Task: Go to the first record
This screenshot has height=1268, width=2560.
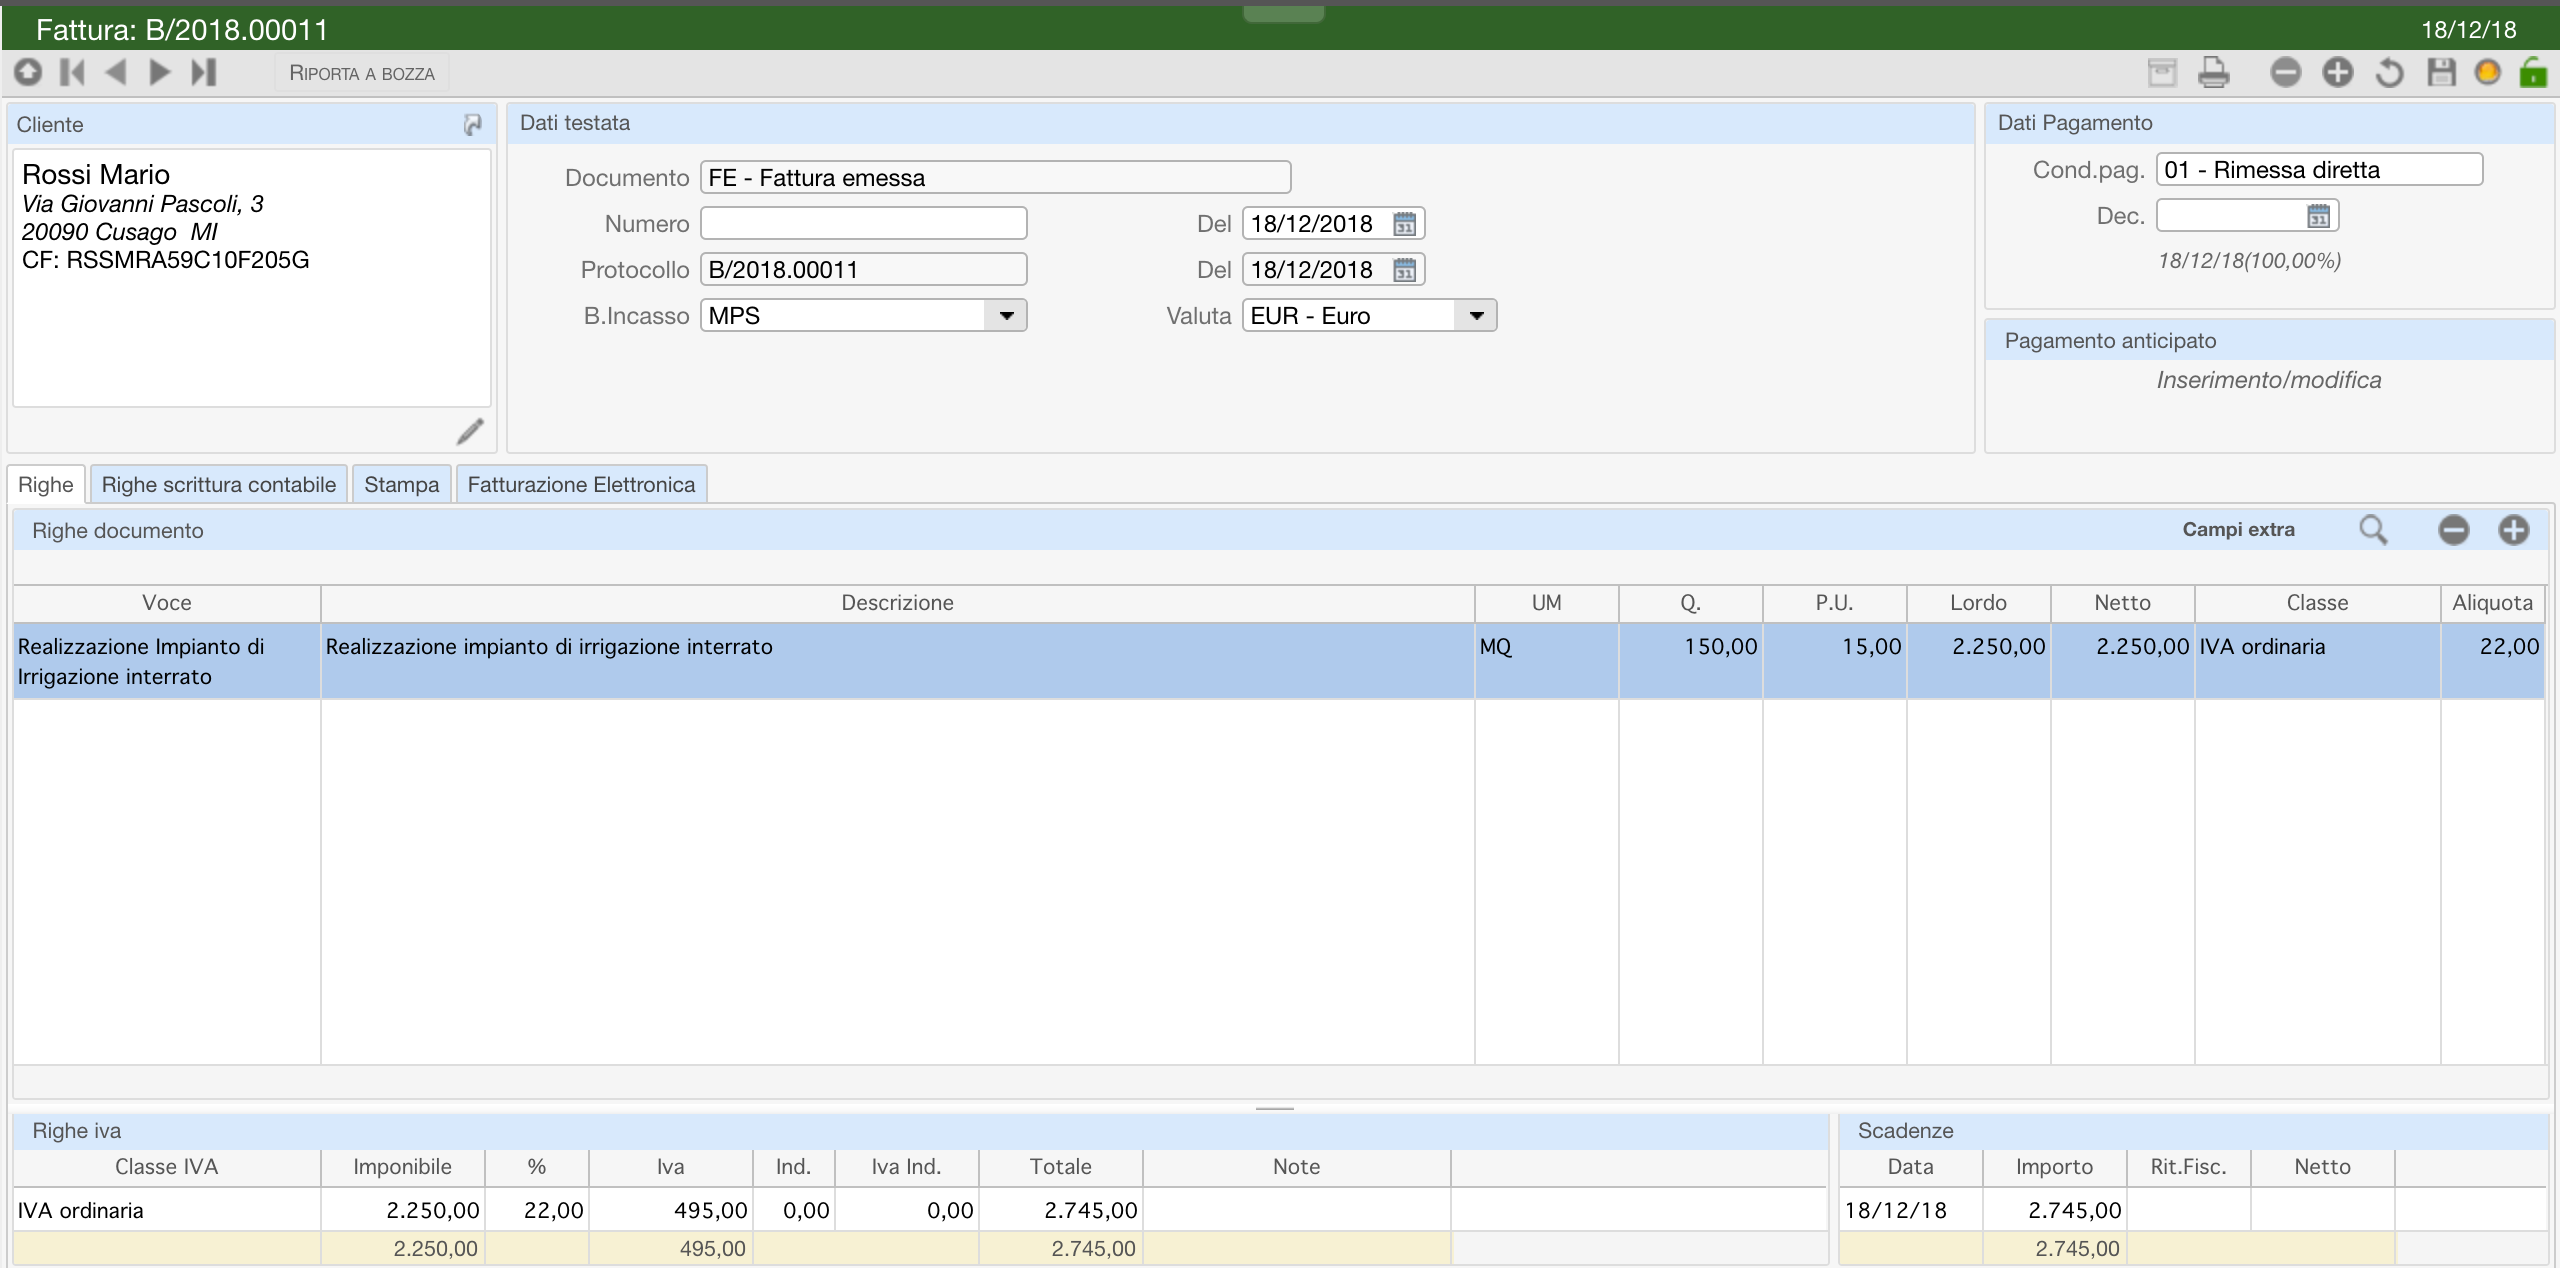Action: (73, 72)
